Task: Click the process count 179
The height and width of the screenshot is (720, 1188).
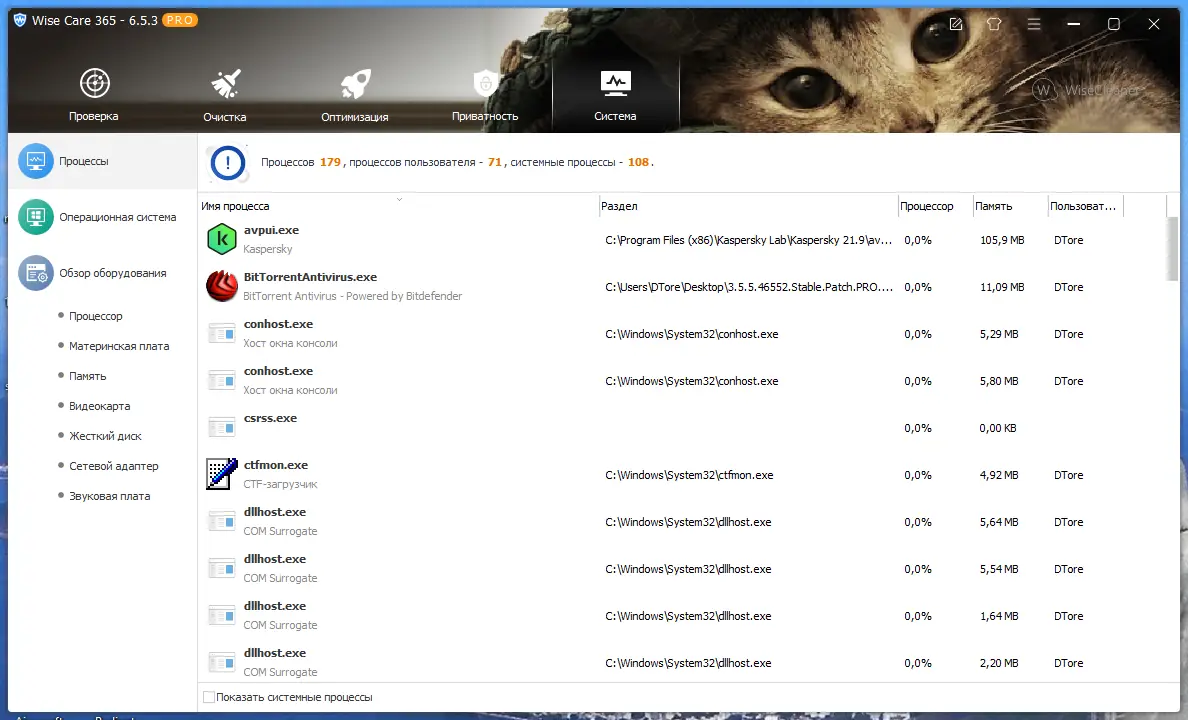Action: click(330, 162)
